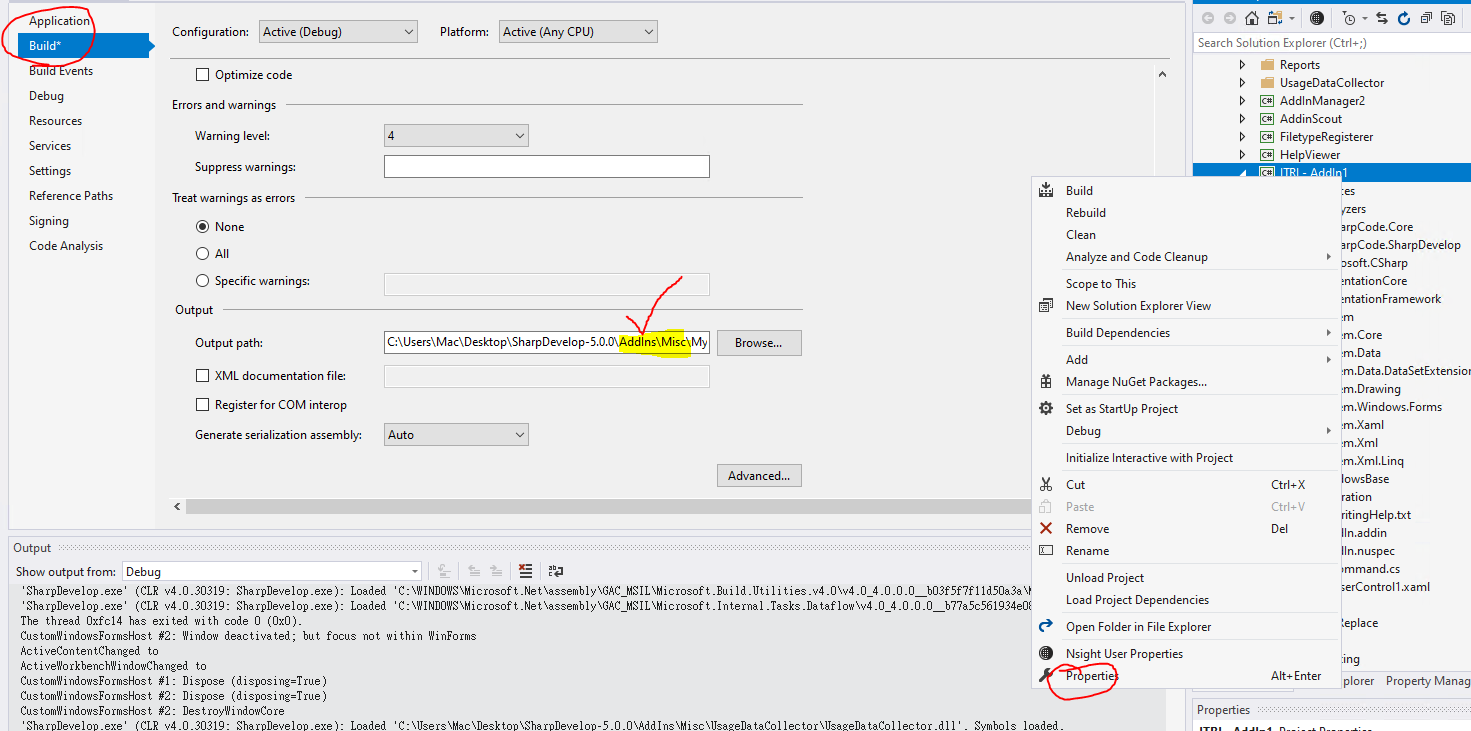Check the XML documentation file option
This screenshot has width=1471, height=731.
coord(203,375)
